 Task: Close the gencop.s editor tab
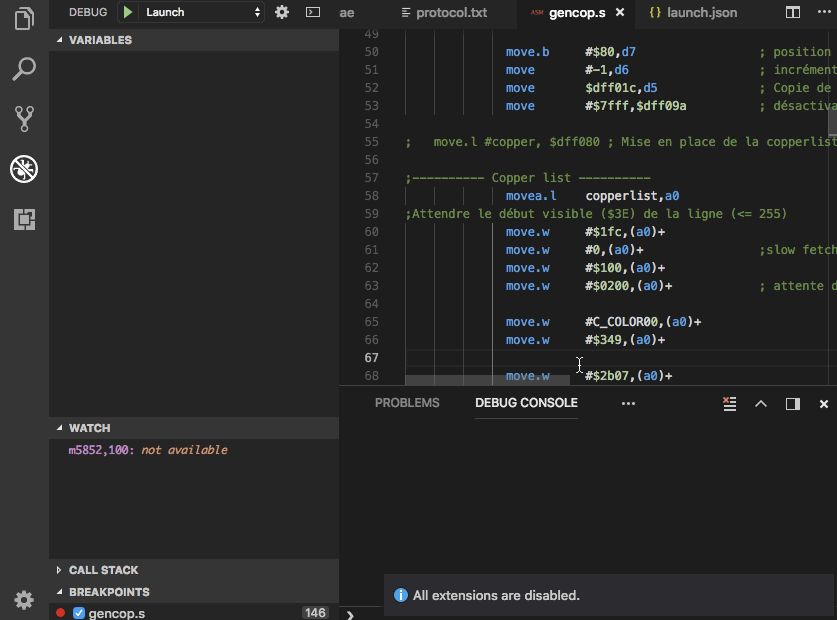(620, 12)
